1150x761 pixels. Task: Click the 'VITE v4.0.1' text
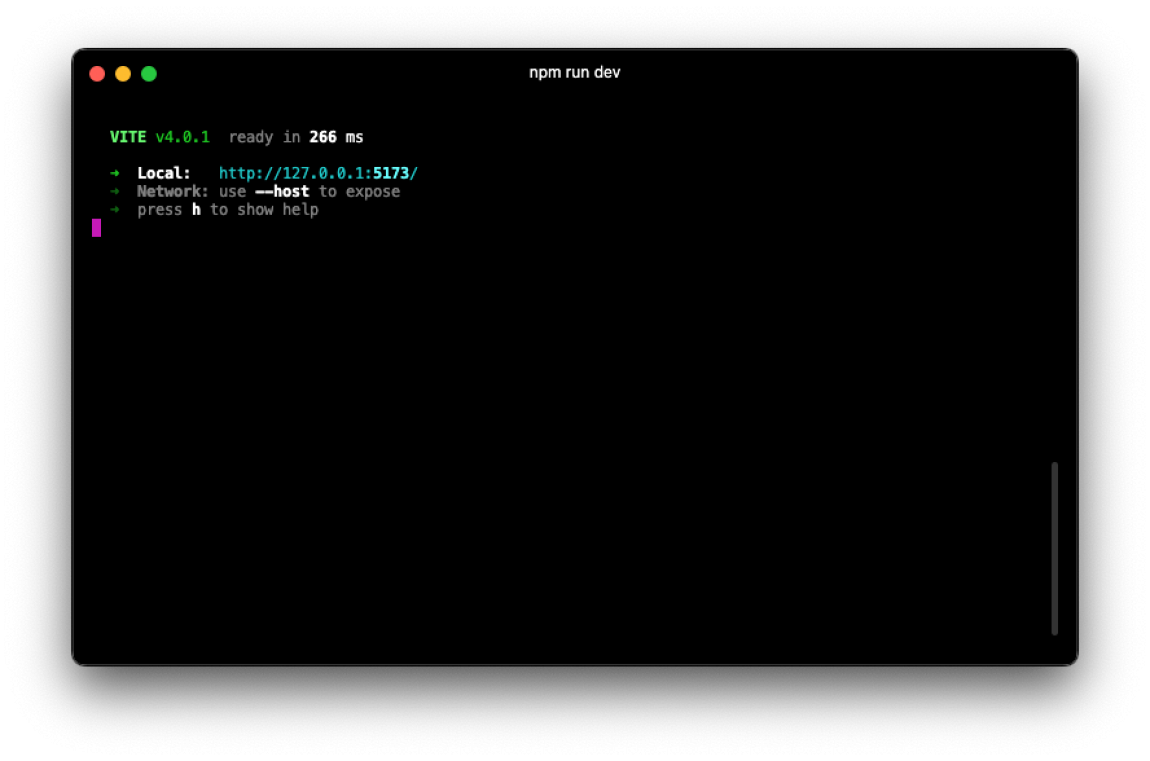[160, 137]
